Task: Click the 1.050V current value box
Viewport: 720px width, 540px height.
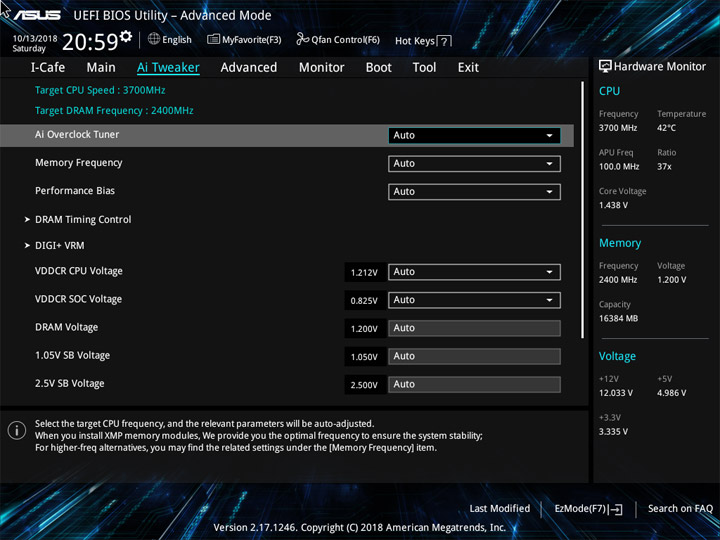Action: click(x=365, y=357)
